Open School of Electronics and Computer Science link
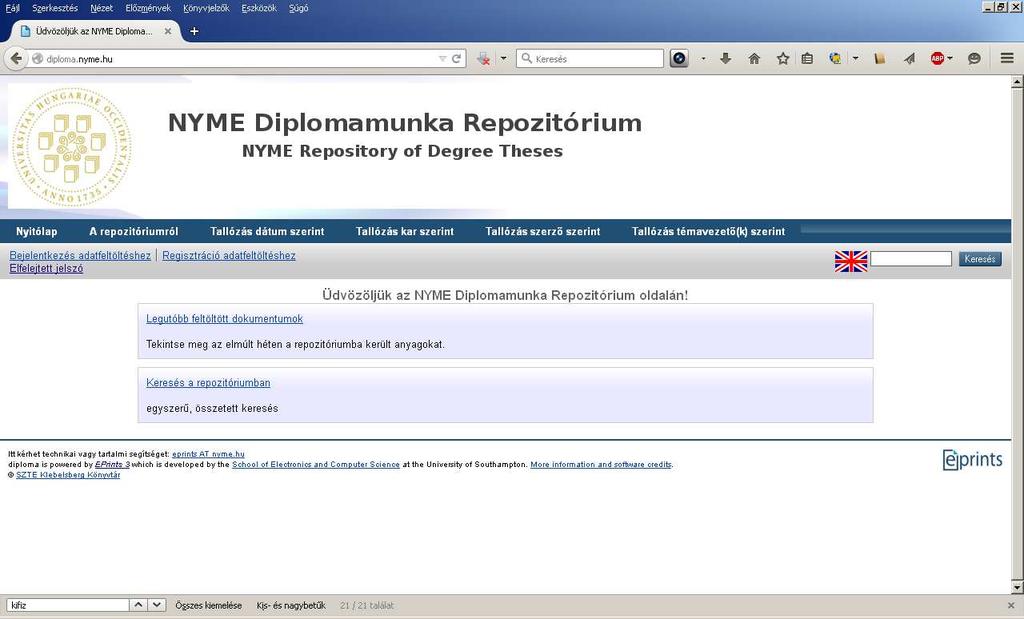Image resolution: width=1024 pixels, height=619 pixels. [316, 464]
